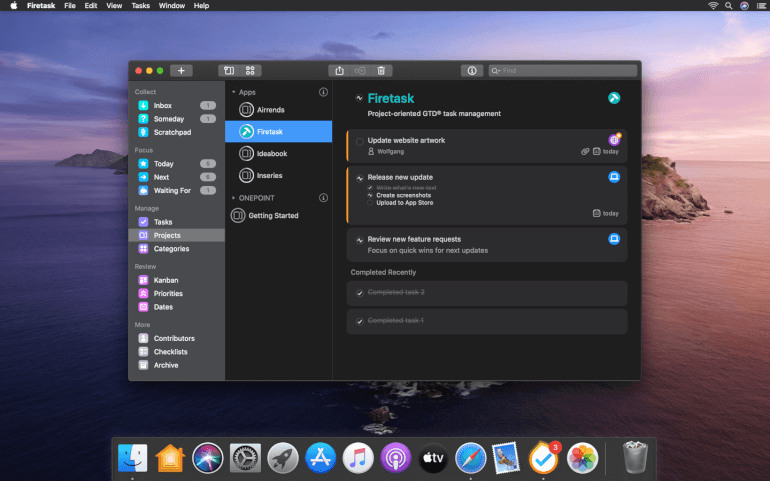Image resolution: width=770 pixels, height=481 pixels.
Task: Open the View menu
Action: coord(114,5)
